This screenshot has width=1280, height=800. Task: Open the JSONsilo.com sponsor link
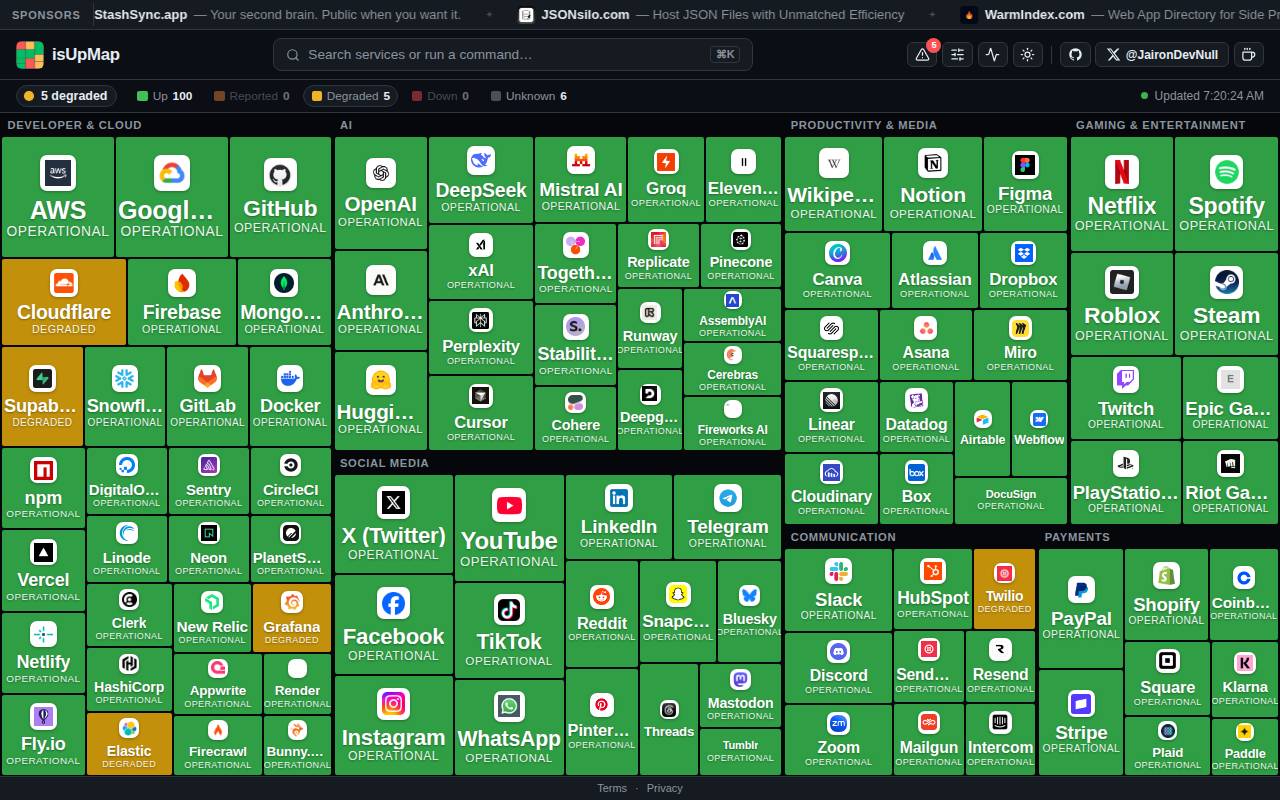(711, 15)
